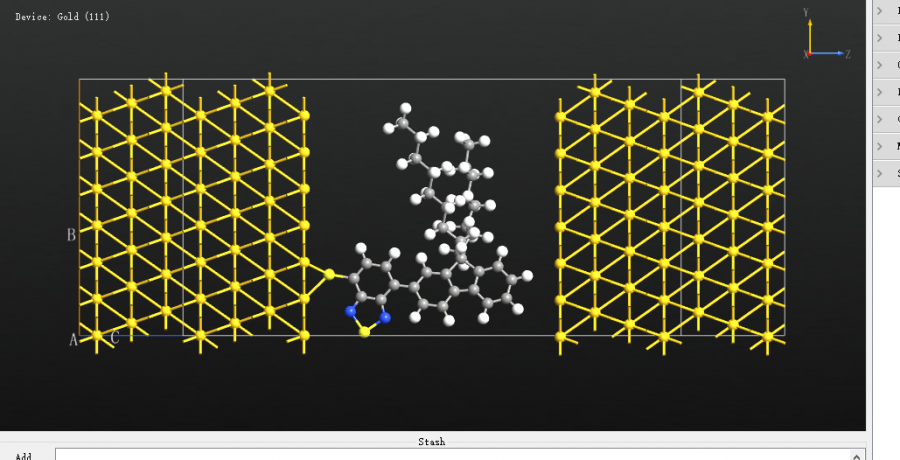The width and height of the screenshot is (900, 460).
Task: Click the Add button beside the Stash
Action: click(24, 456)
